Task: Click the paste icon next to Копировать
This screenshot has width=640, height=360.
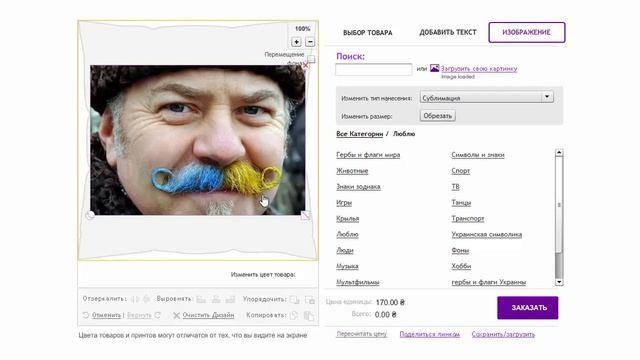Action: pyautogui.click(x=309, y=316)
